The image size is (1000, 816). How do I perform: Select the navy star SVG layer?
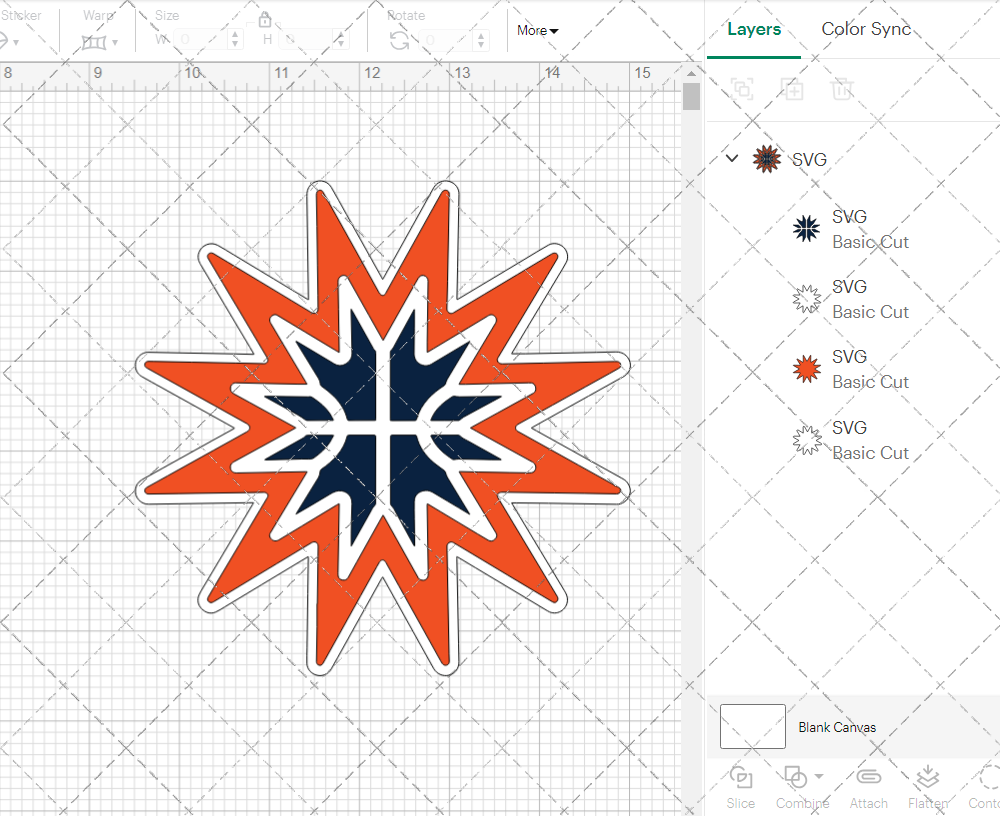[x=851, y=229]
